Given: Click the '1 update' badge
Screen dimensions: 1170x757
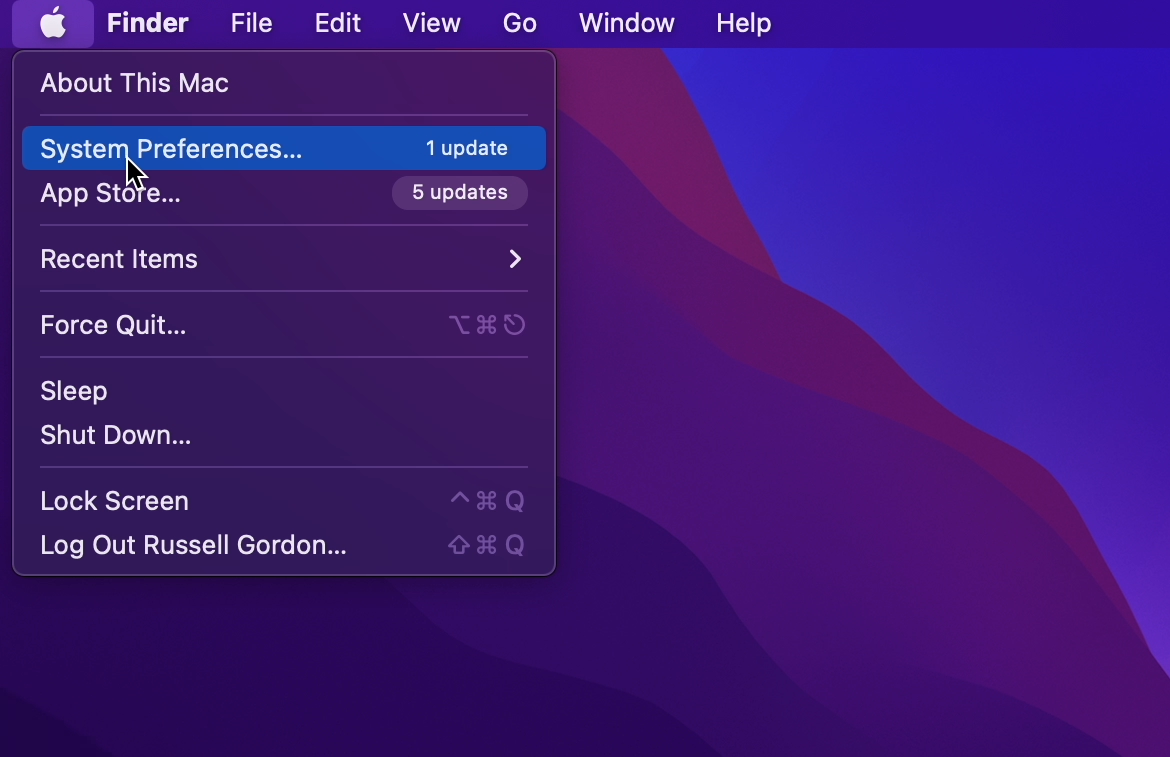Looking at the screenshot, I should click(x=466, y=149).
